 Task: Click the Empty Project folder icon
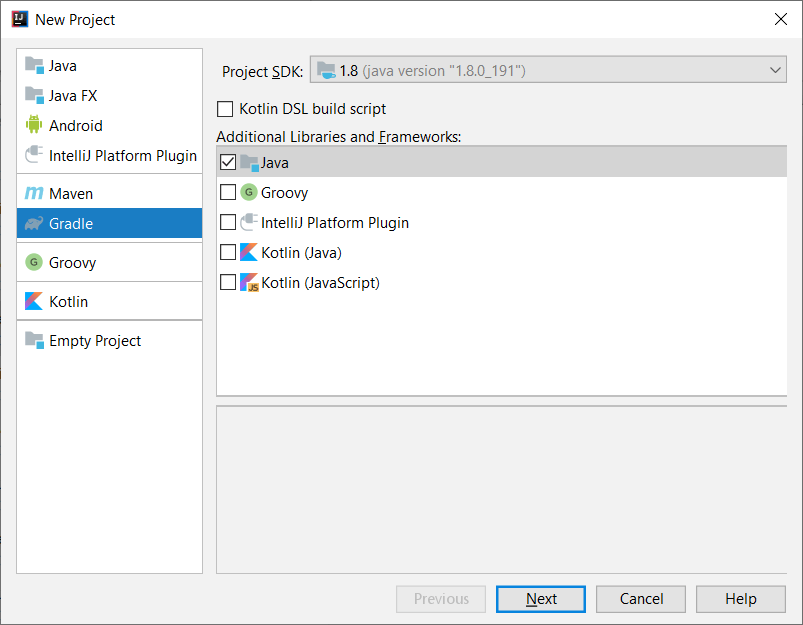coord(34,340)
